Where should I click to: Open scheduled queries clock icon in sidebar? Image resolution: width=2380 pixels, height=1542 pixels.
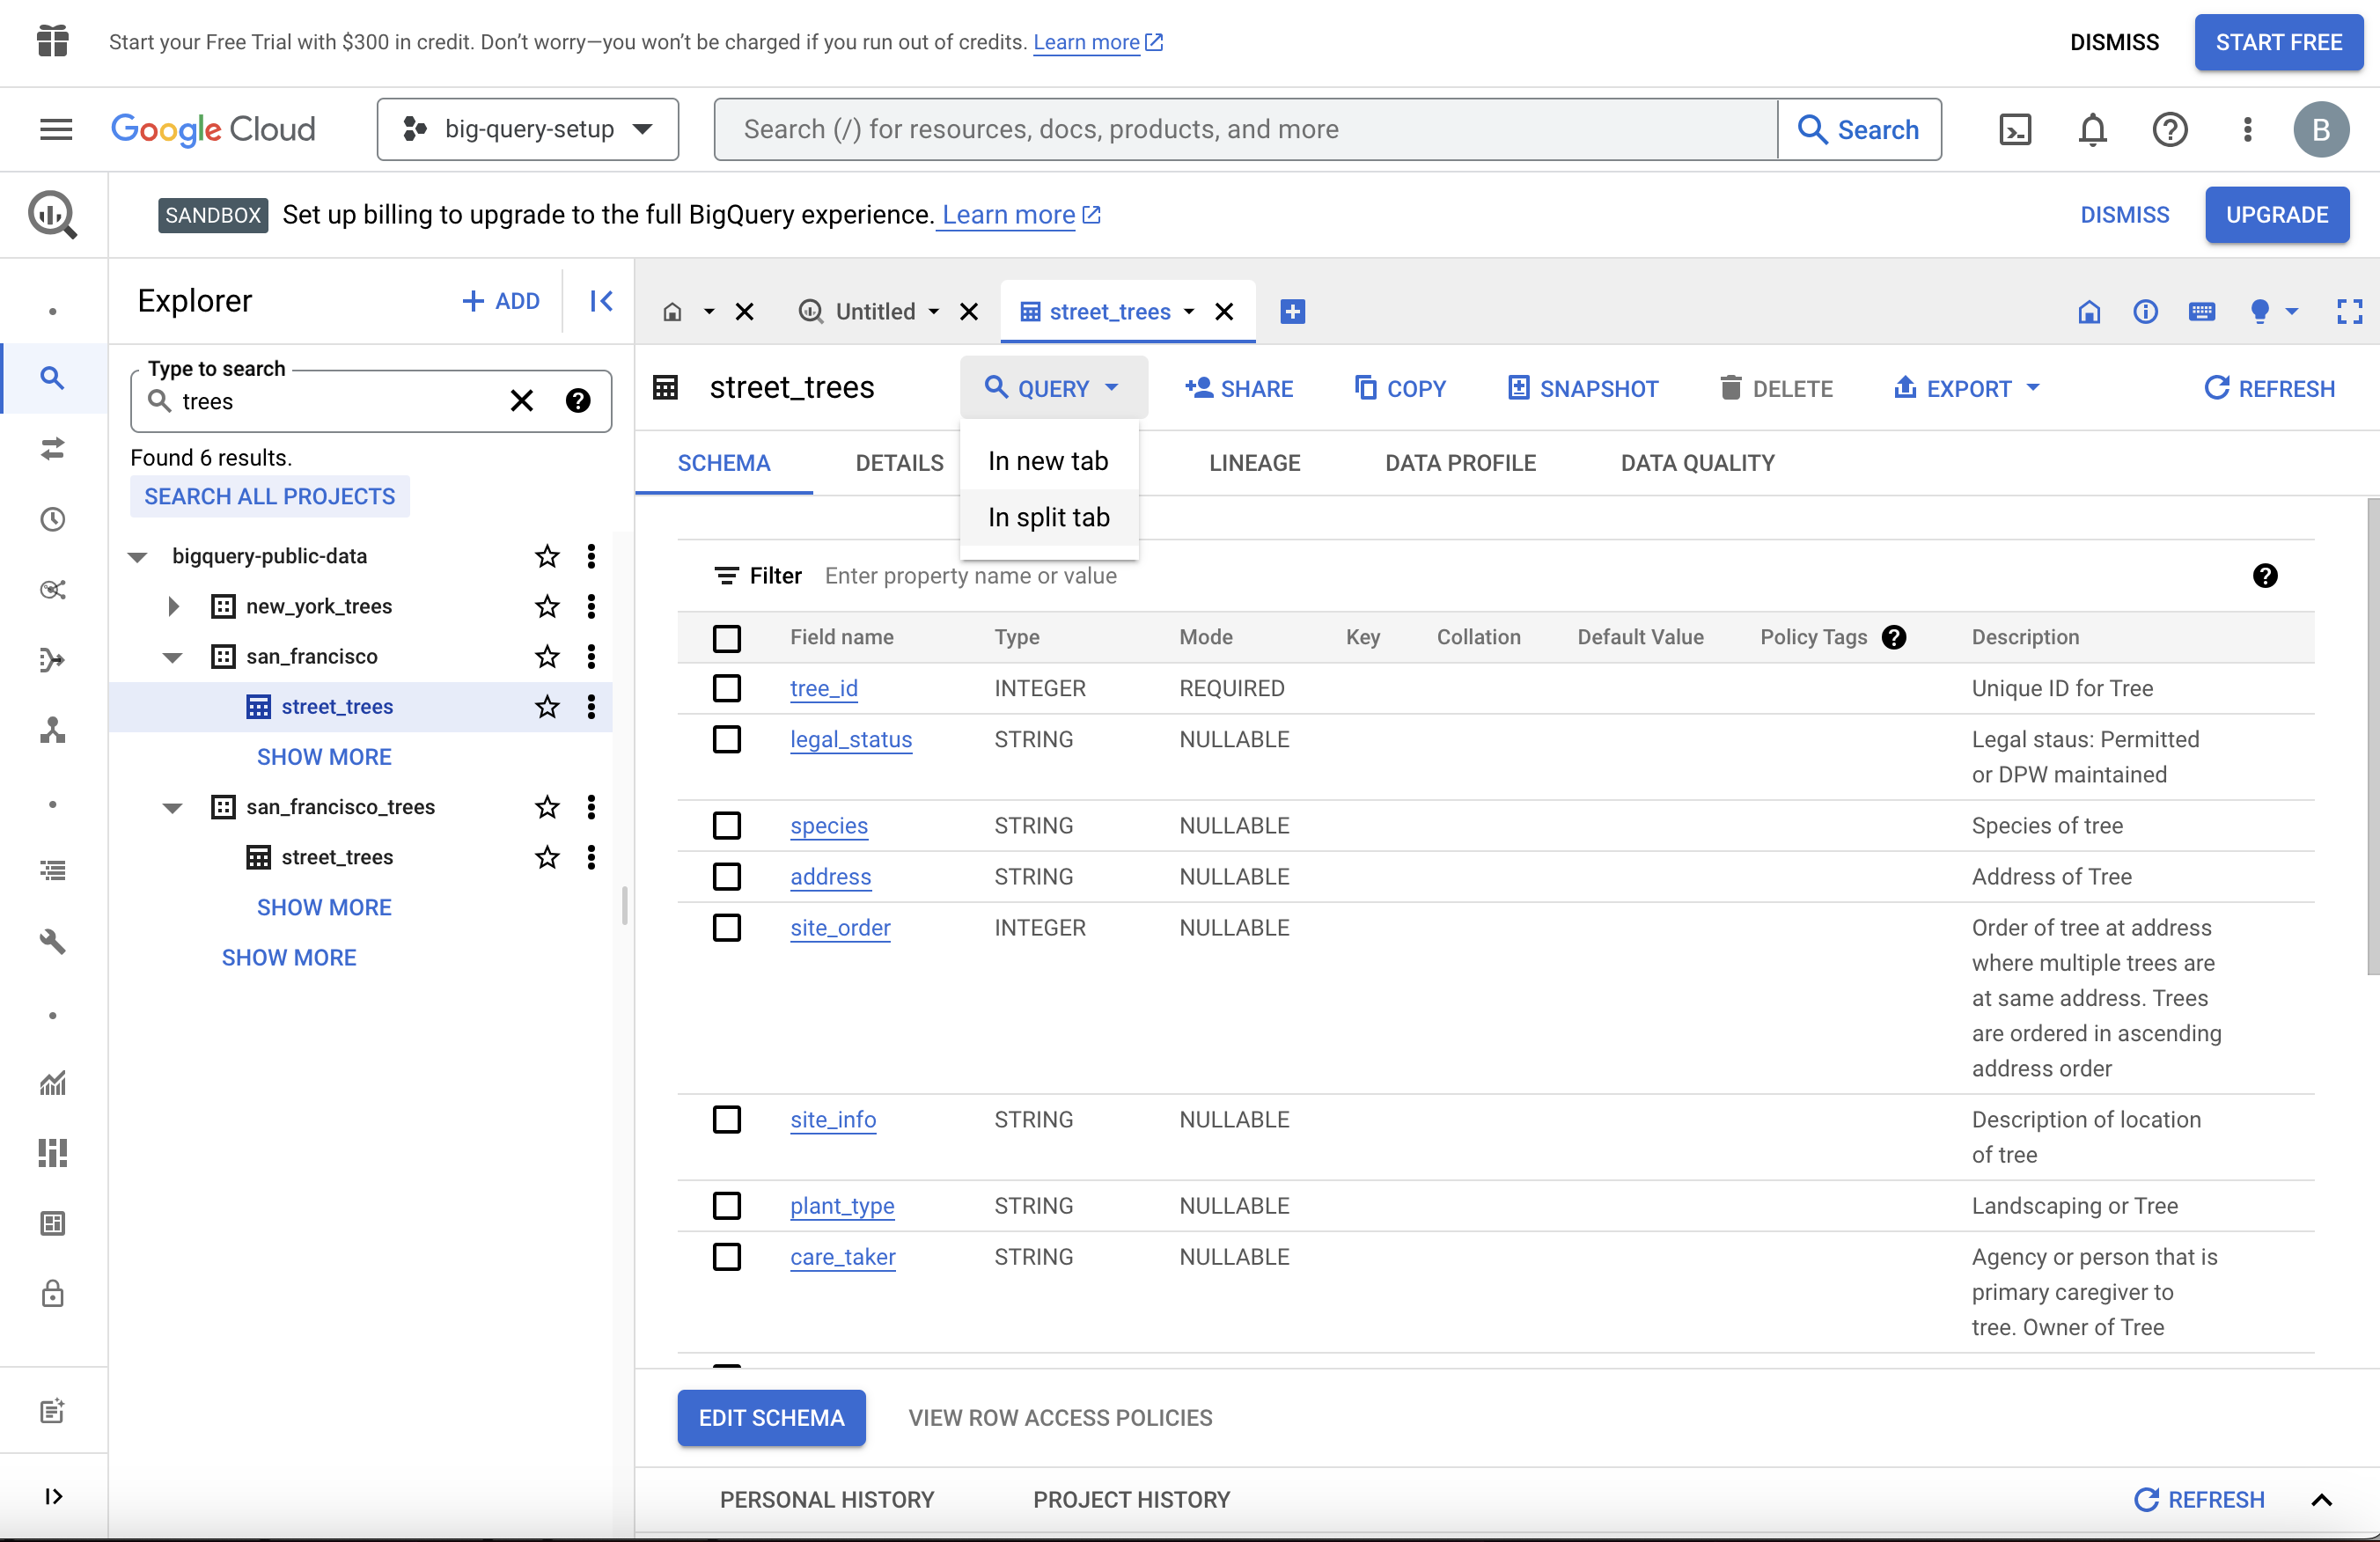tap(53, 519)
